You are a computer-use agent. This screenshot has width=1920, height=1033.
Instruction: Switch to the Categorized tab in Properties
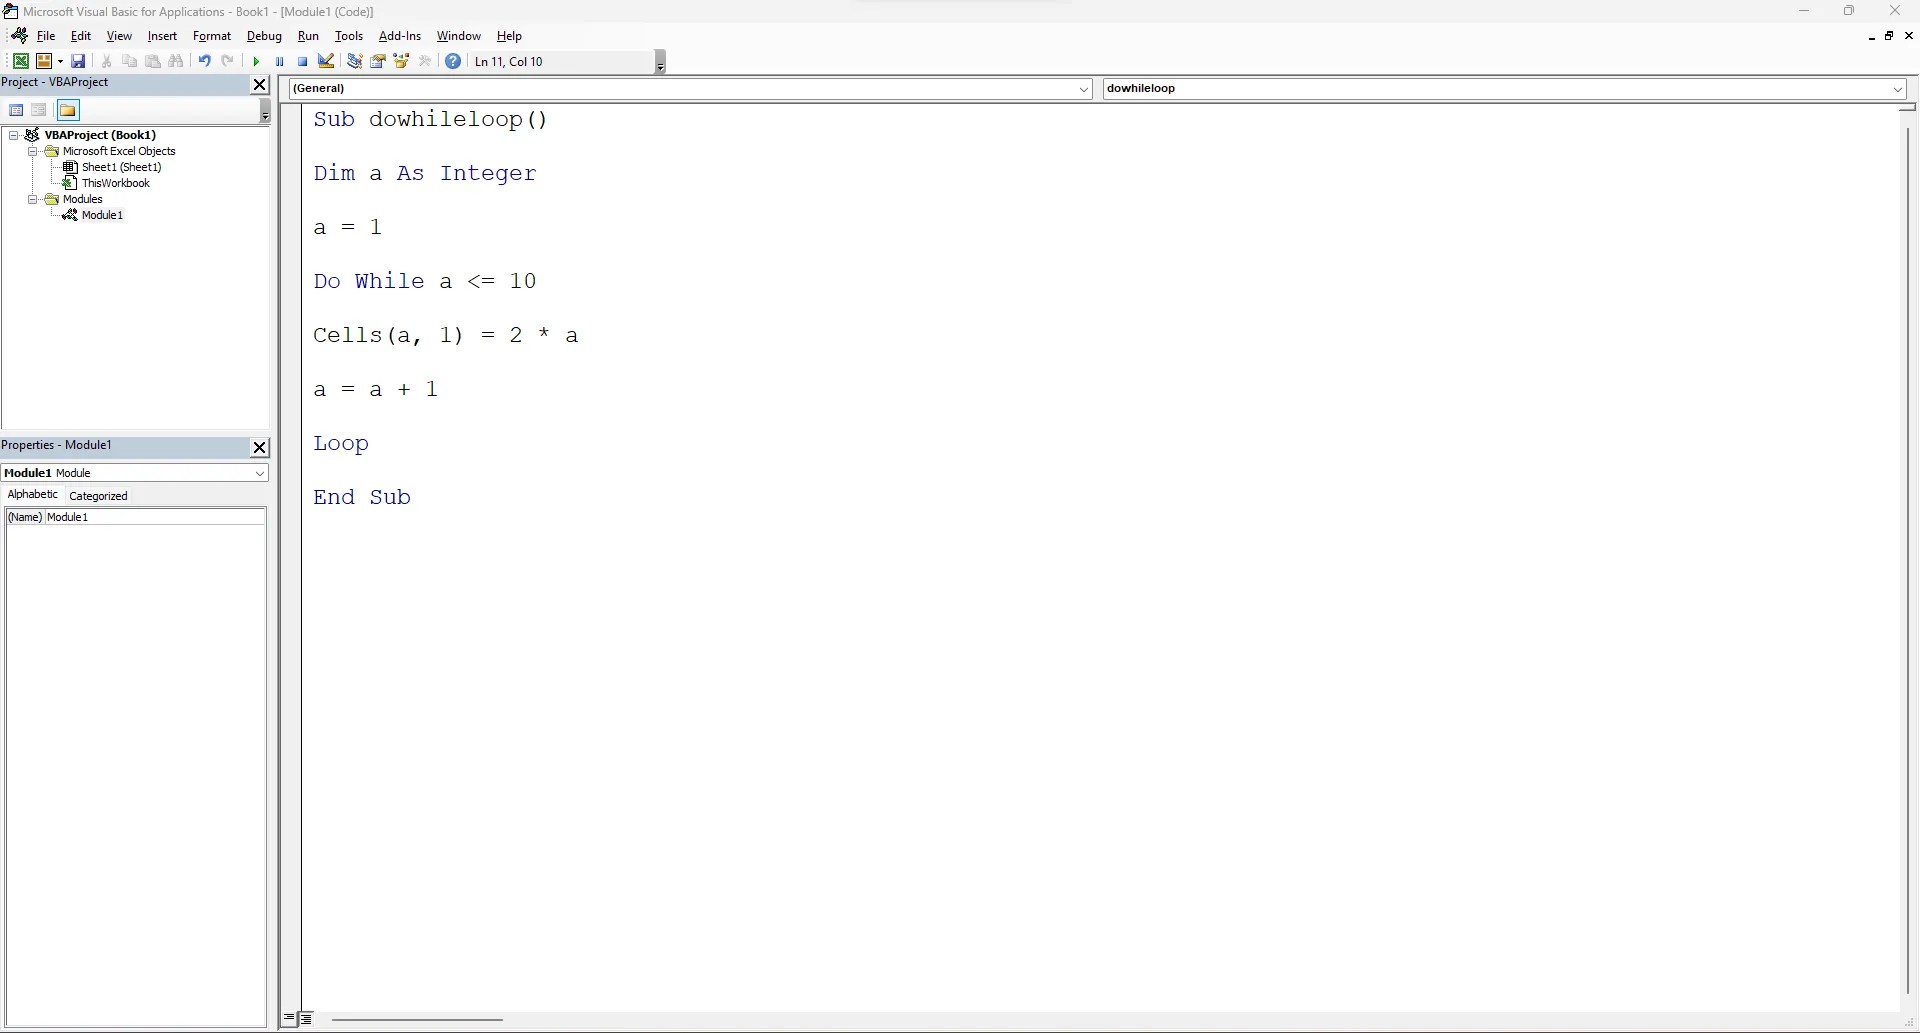[97, 494]
